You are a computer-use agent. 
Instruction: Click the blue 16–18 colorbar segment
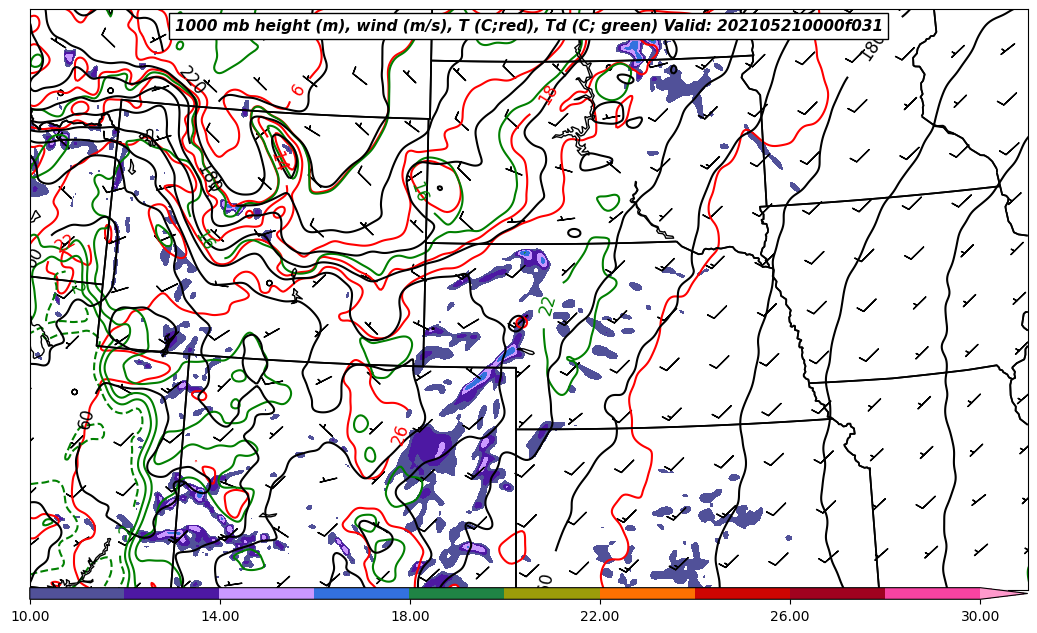362,593
